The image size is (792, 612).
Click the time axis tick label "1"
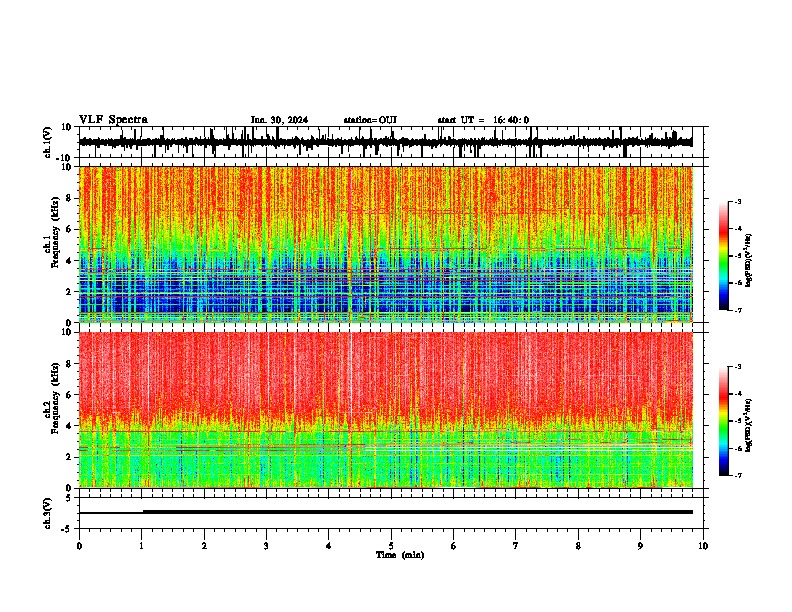[141, 546]
